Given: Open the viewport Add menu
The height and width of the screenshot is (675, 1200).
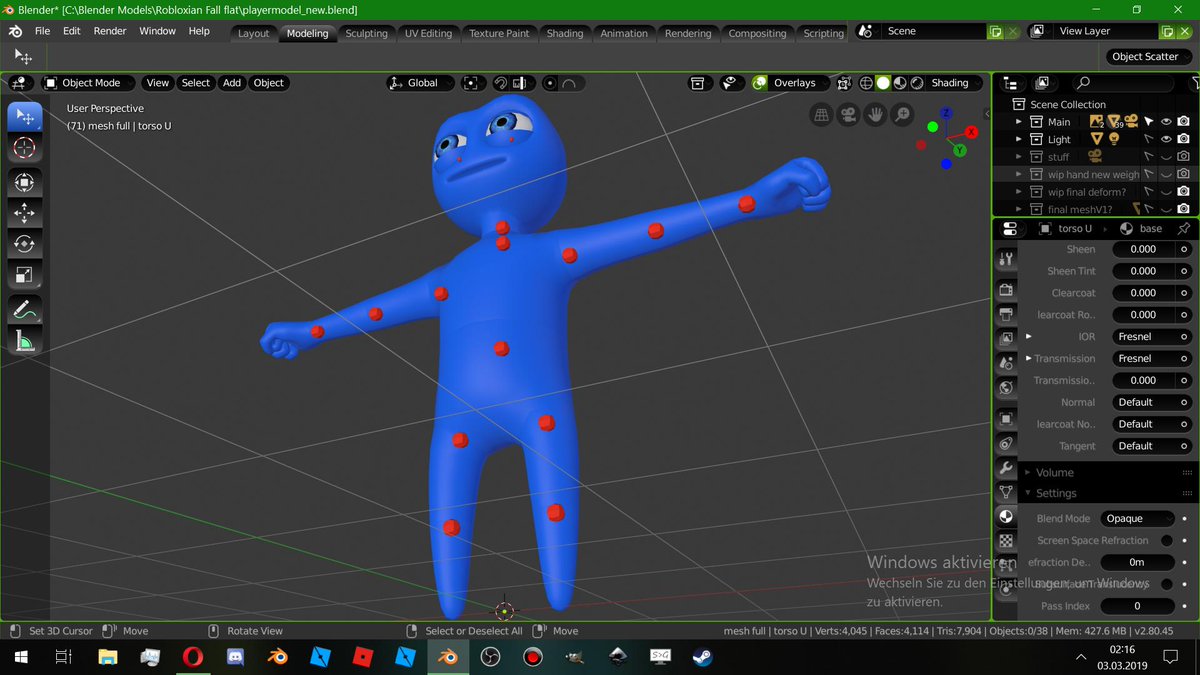Looking at the screenshot, I should [x=232, y=83].
